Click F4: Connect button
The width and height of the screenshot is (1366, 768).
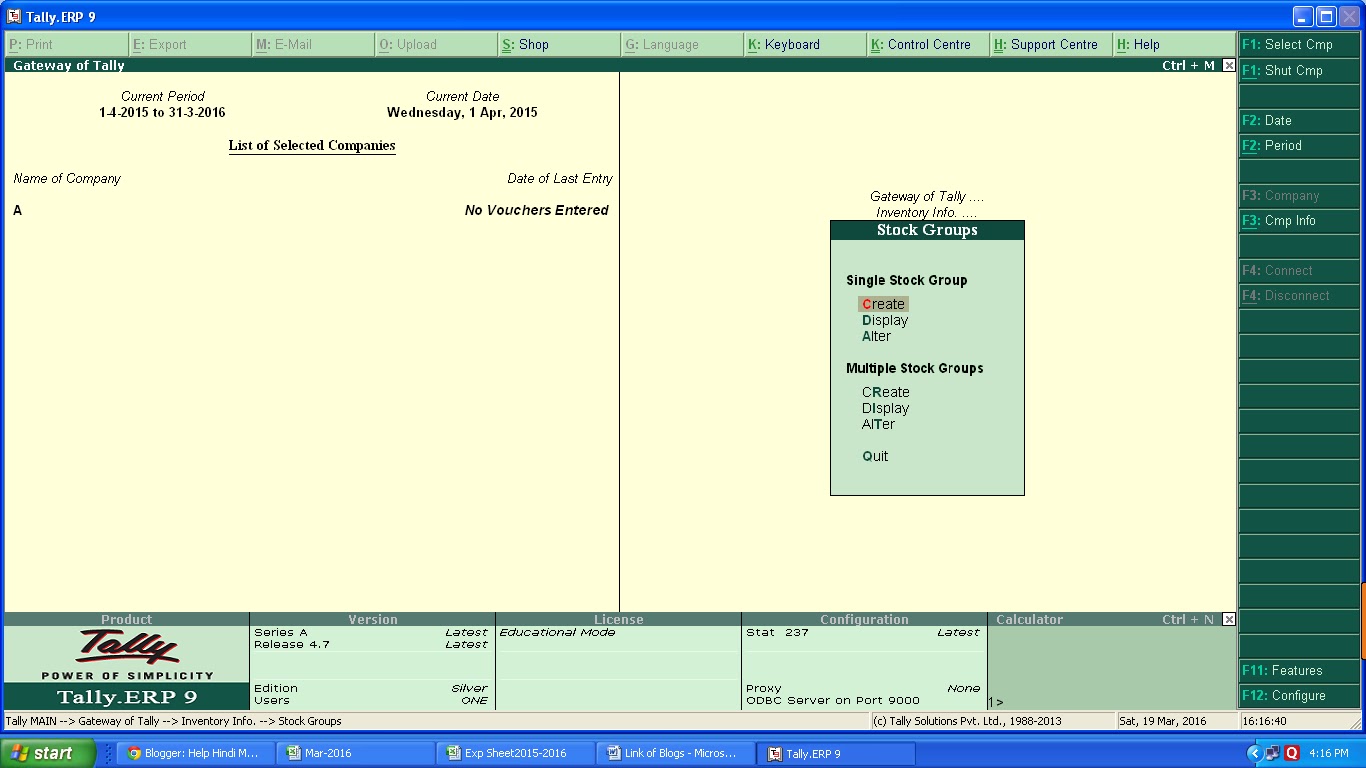[1299, 271]
